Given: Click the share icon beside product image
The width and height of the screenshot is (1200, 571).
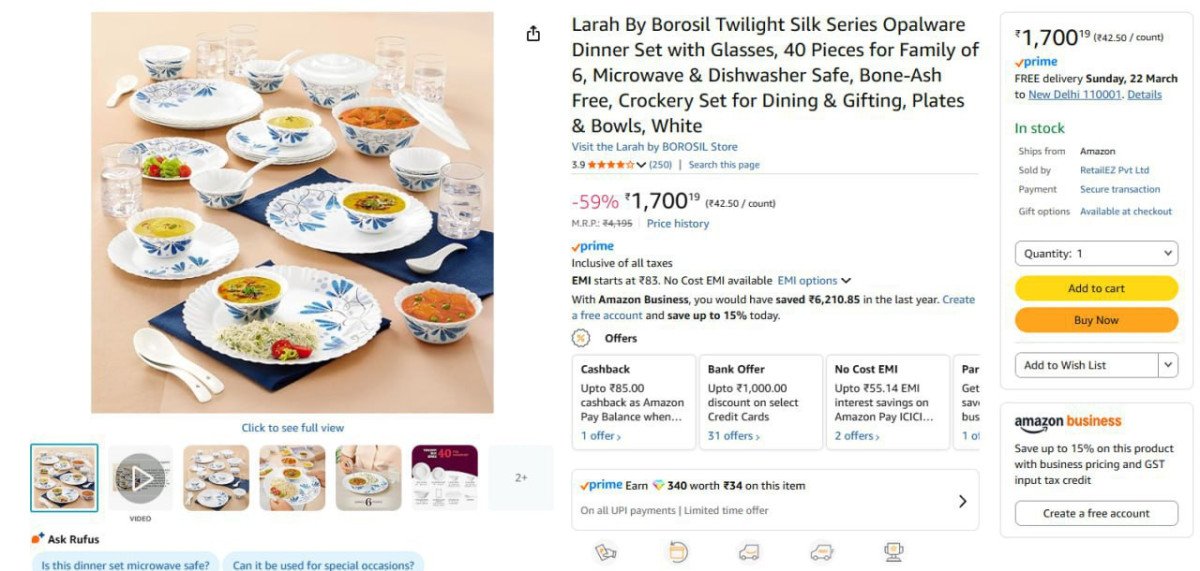Looking at the screenshot, I should tap(533, 34).
